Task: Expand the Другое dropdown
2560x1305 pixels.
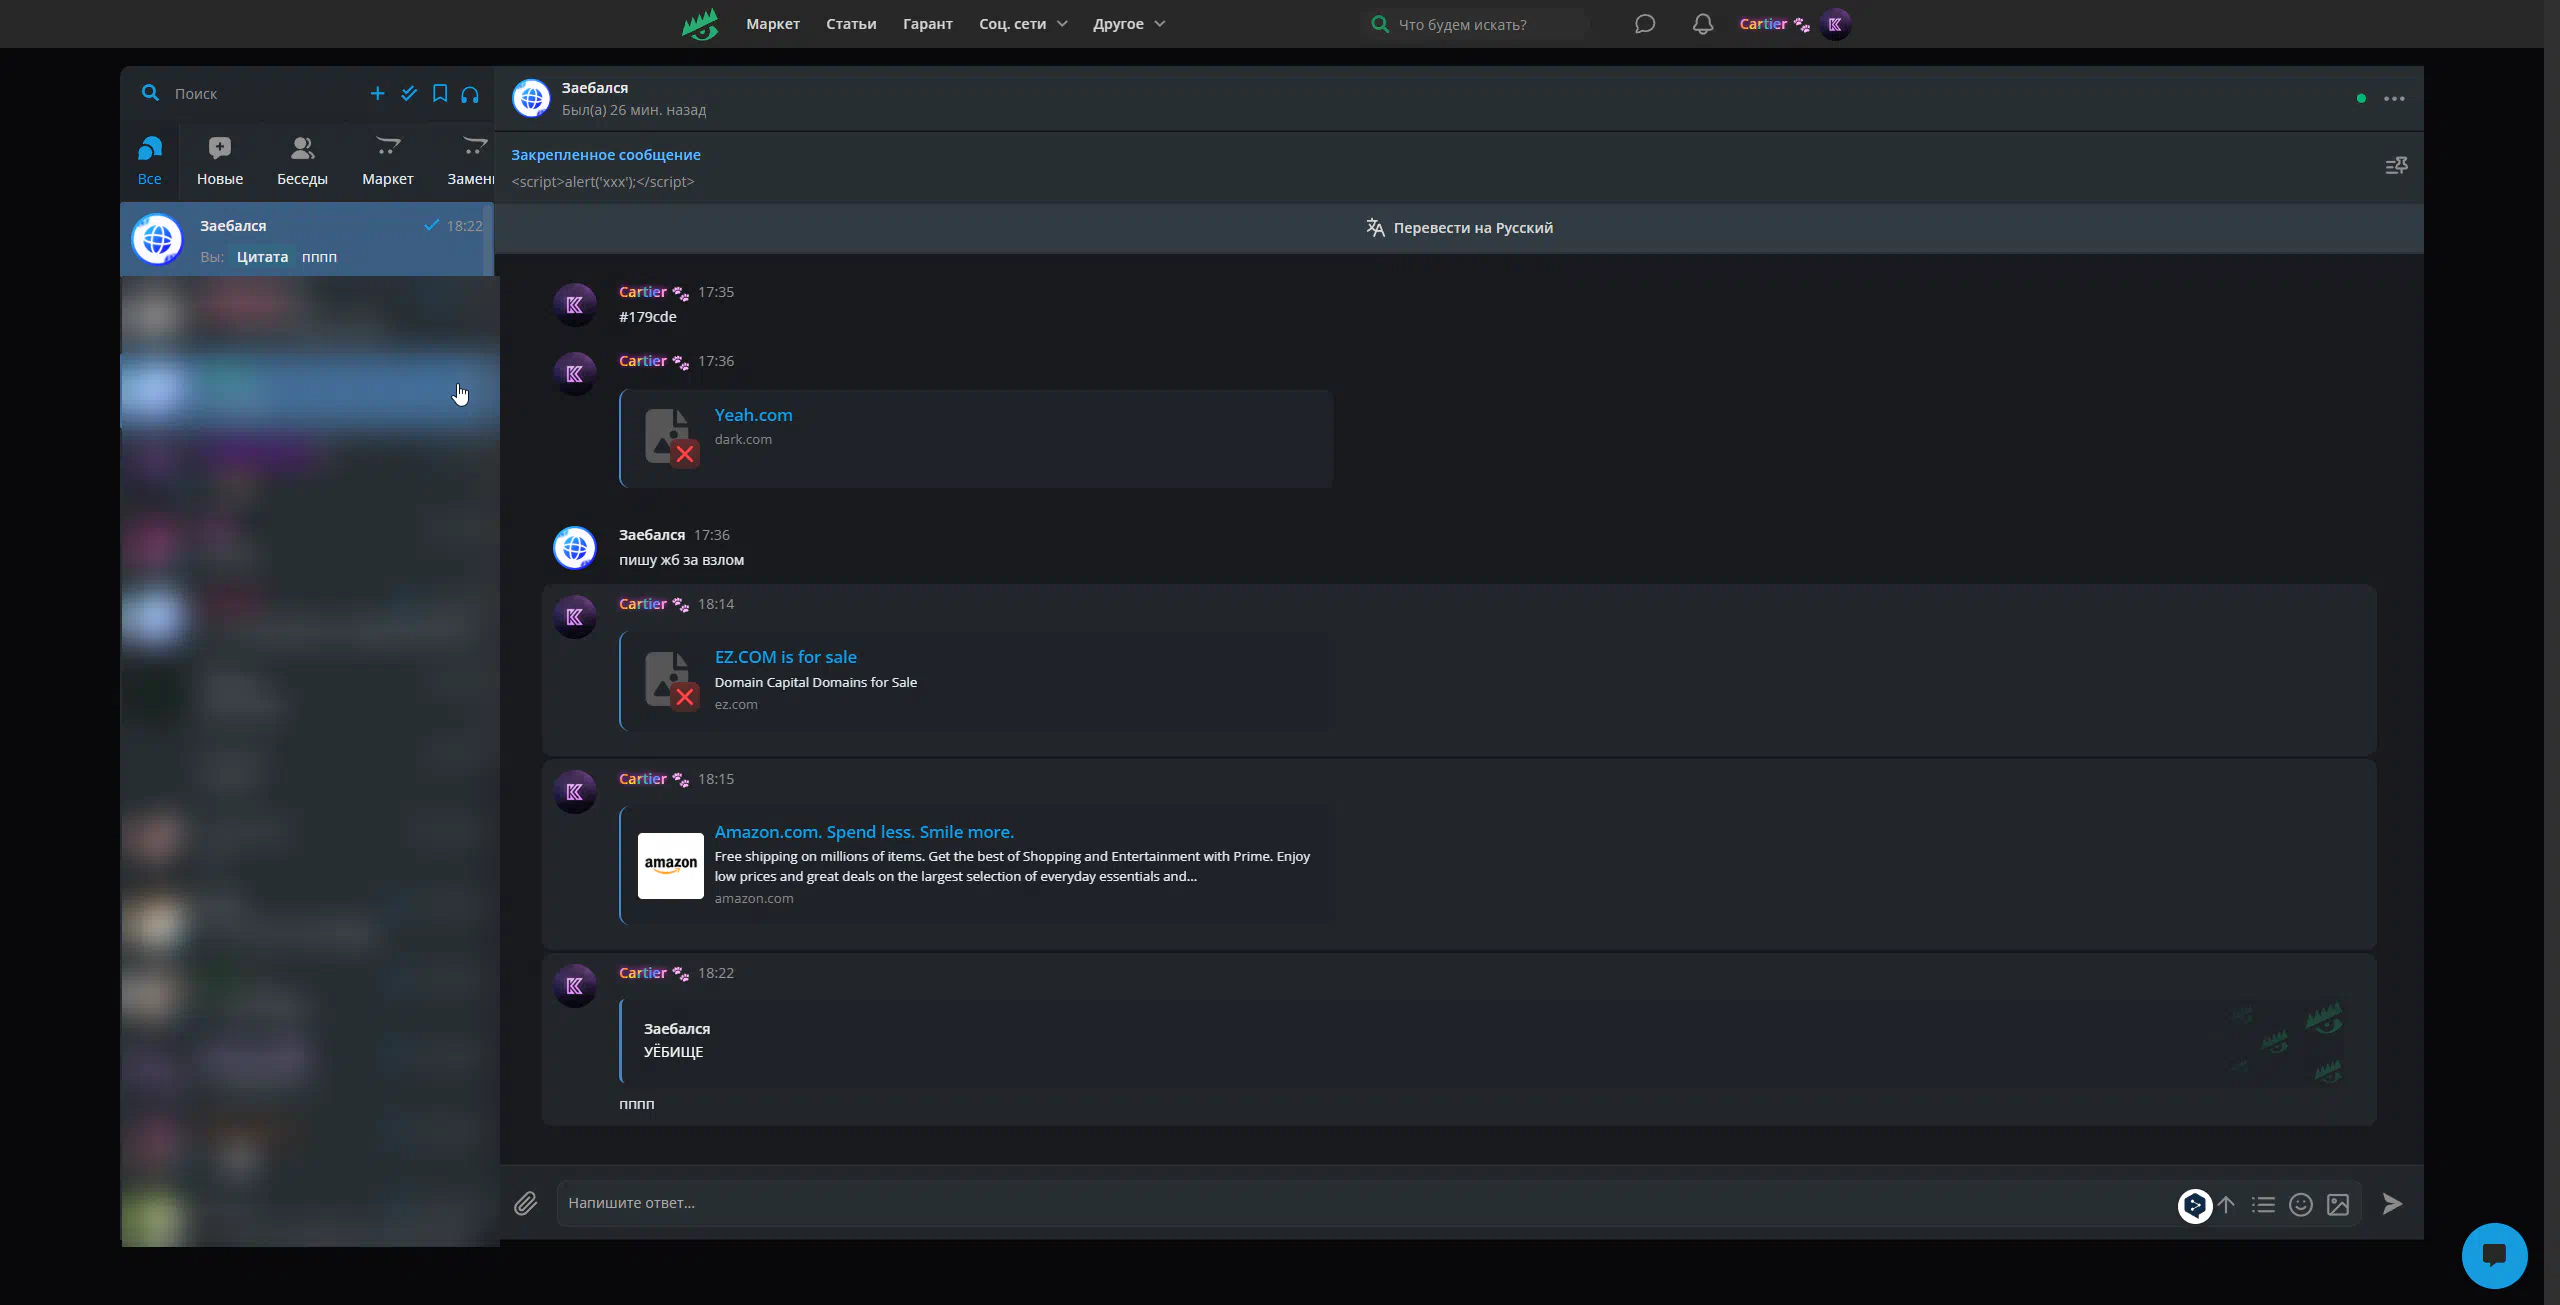Action: (1129, 24)
